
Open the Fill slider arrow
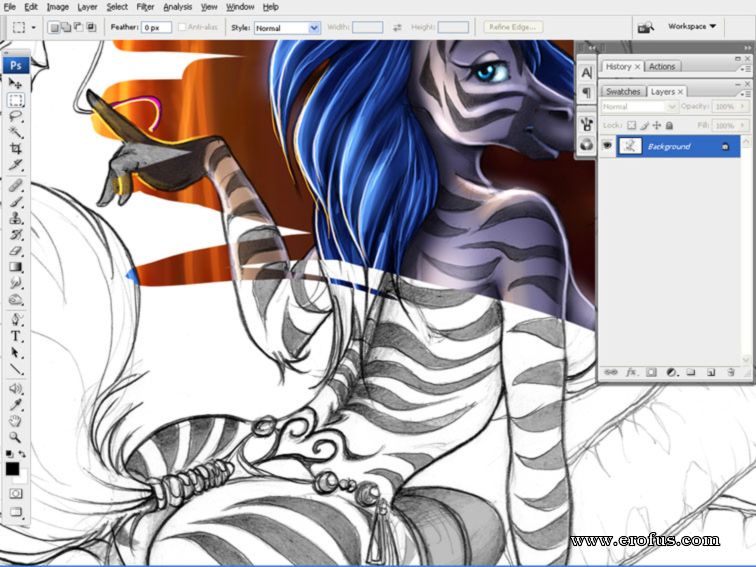[743, 125]
